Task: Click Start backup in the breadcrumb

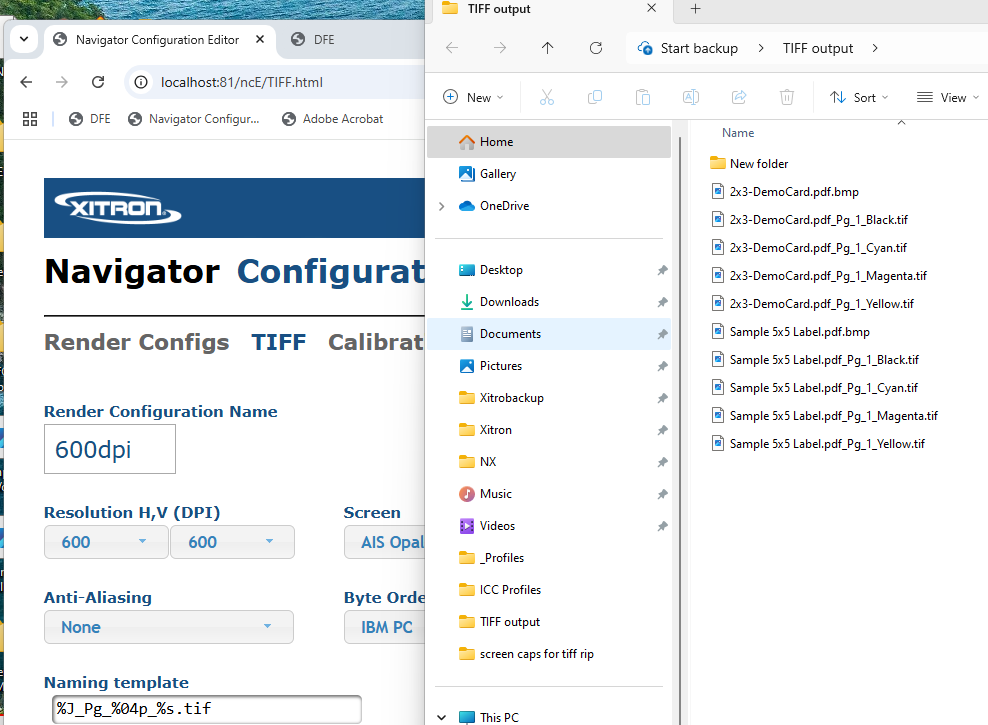Action: point(699,49)
